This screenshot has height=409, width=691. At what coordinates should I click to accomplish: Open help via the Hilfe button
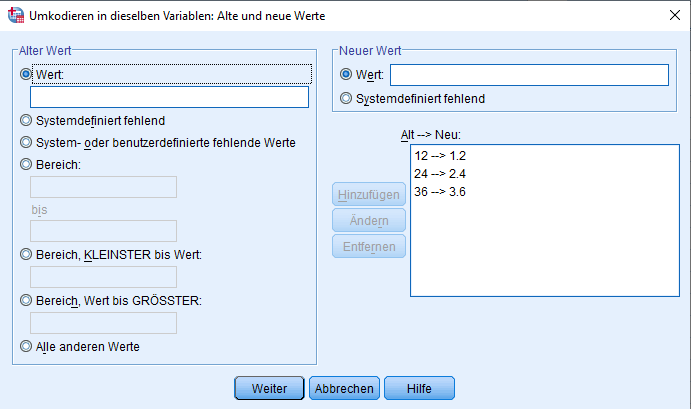coord(419,388)
